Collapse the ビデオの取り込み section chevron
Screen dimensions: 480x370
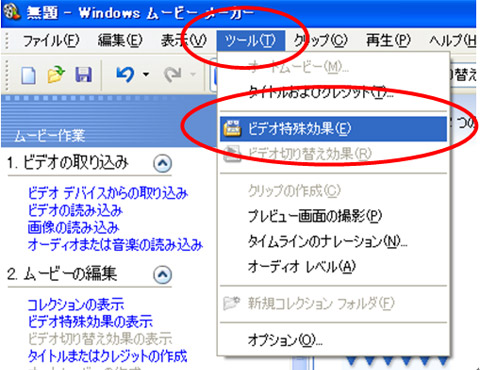click(163, 163)
